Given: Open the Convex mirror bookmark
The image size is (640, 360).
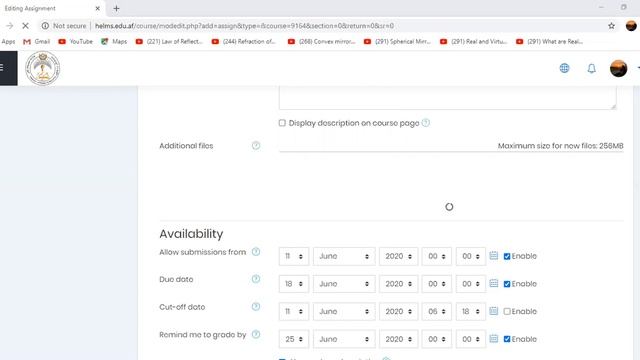Looking at the screenshot, I should point(322,42).
